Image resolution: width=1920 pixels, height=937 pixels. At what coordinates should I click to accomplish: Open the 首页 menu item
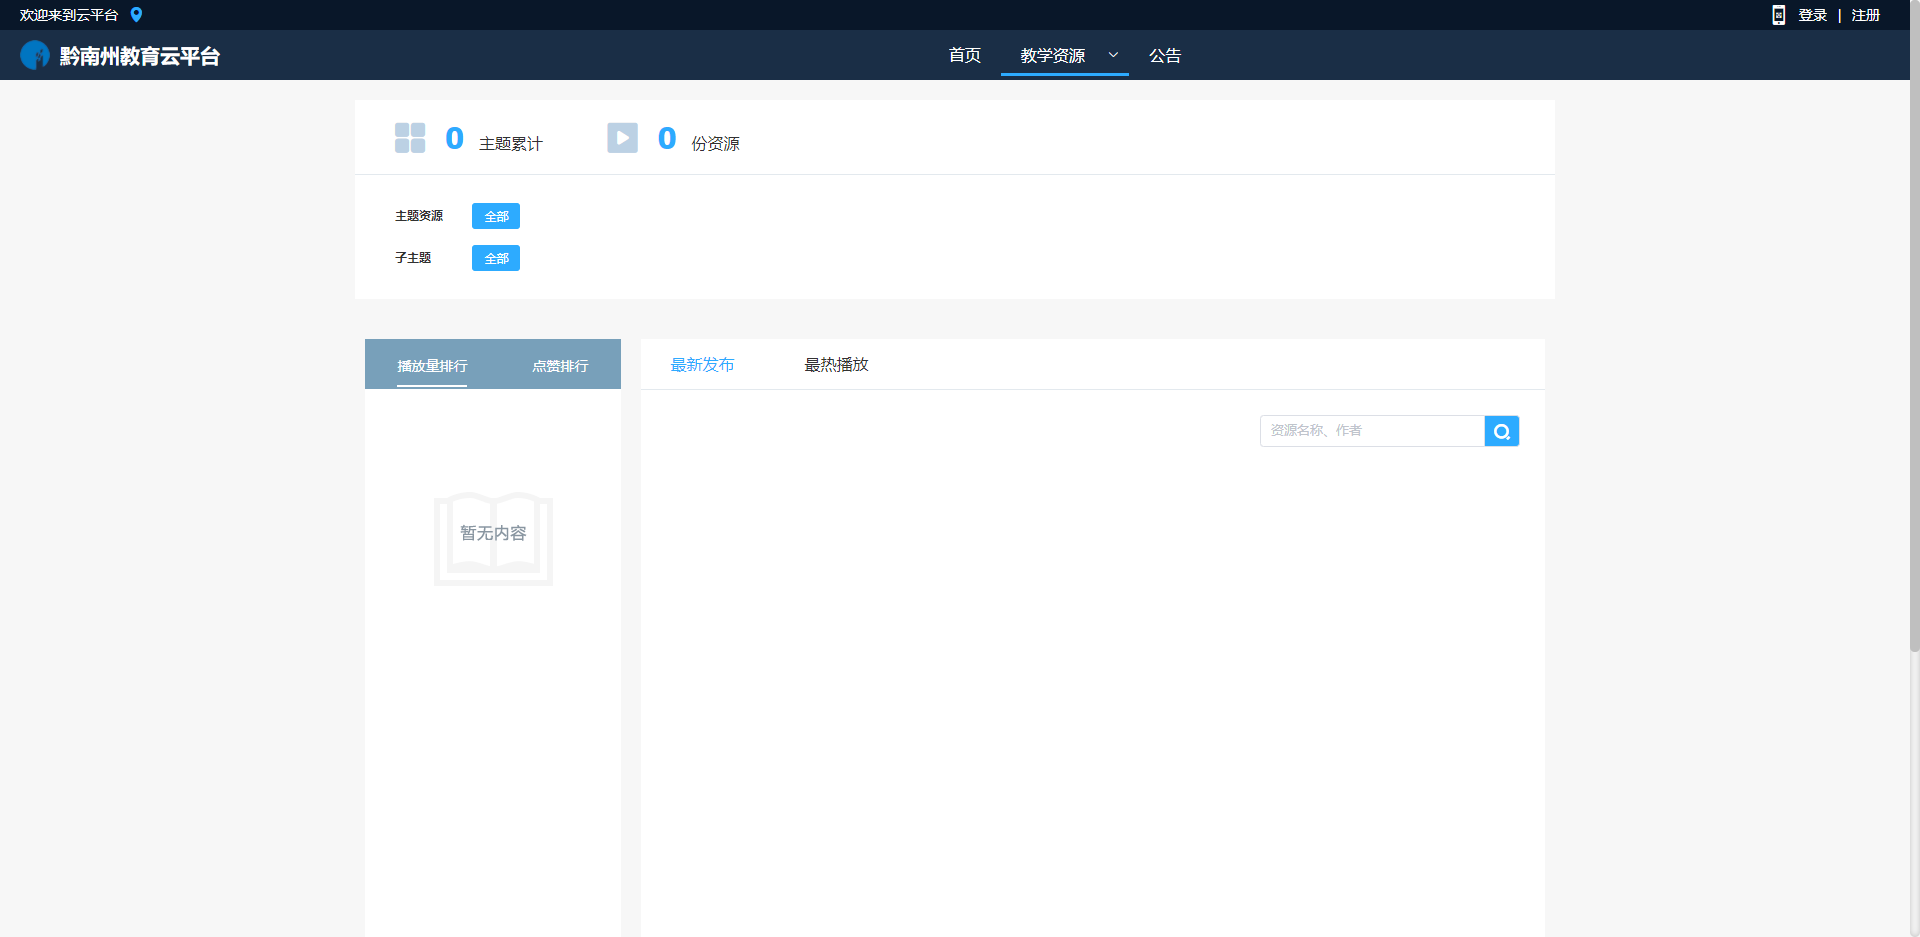(x=965, y=55)
